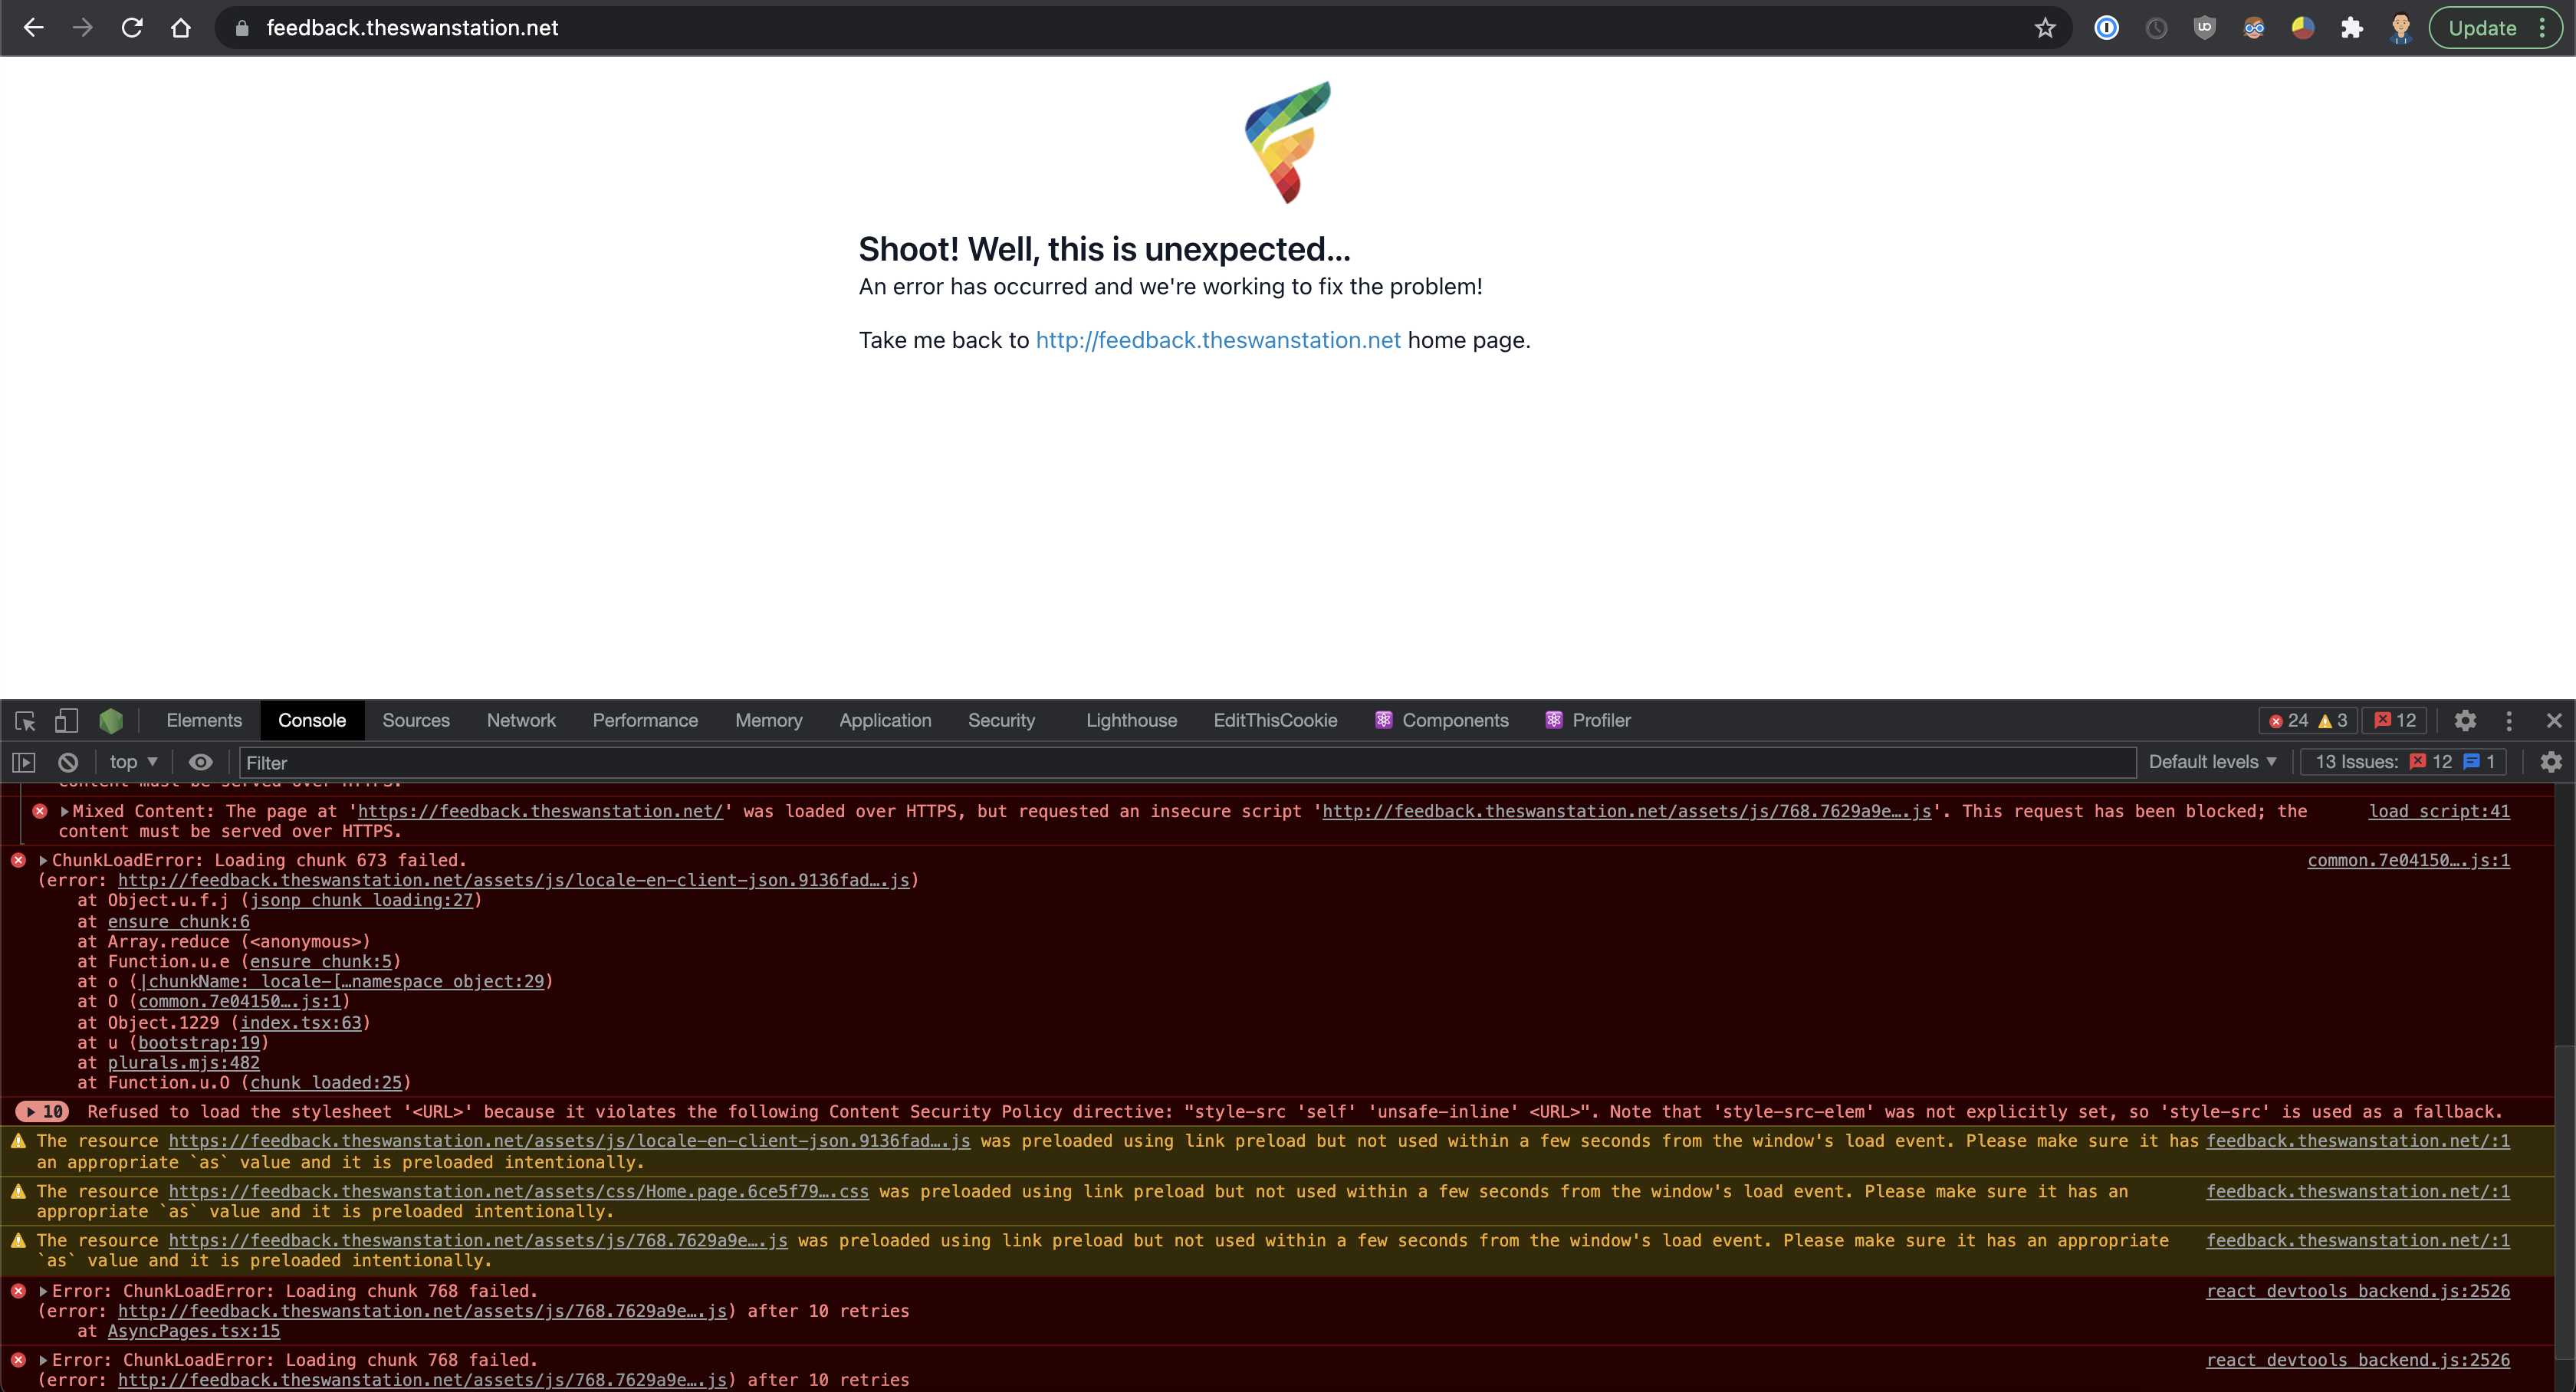Screen dimensions: 2576x1392
Task: Toggle the device emulation toolbar
Action: pyautogui.click(x=66, y=721)
